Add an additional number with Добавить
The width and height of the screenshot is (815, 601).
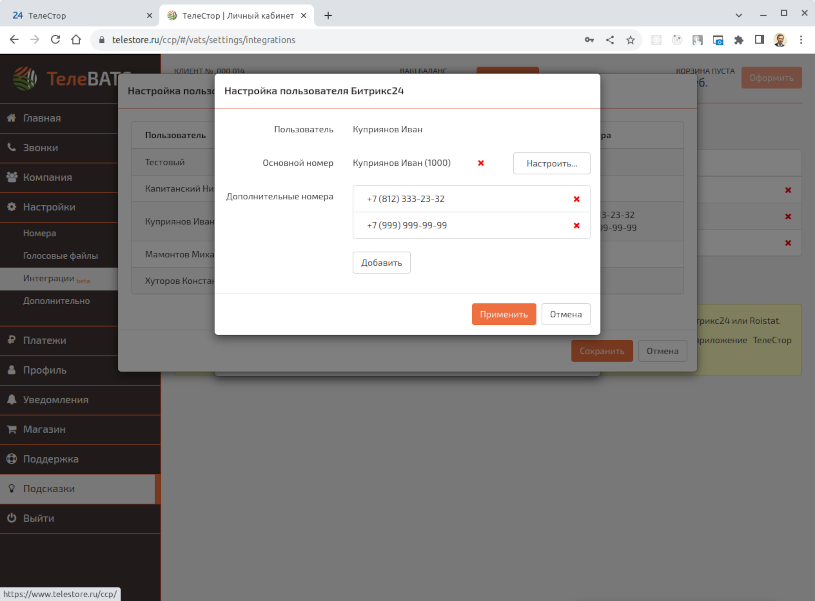click(382, 263)
